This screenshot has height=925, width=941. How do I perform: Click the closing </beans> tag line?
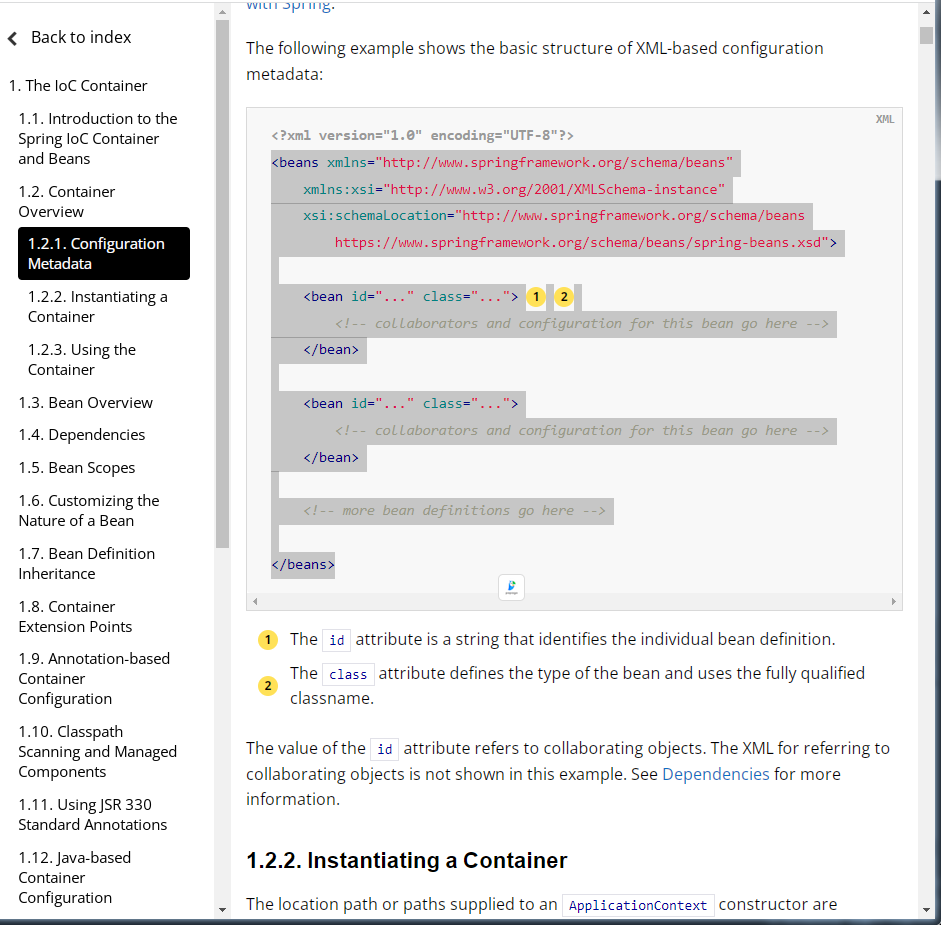[303, 565]
